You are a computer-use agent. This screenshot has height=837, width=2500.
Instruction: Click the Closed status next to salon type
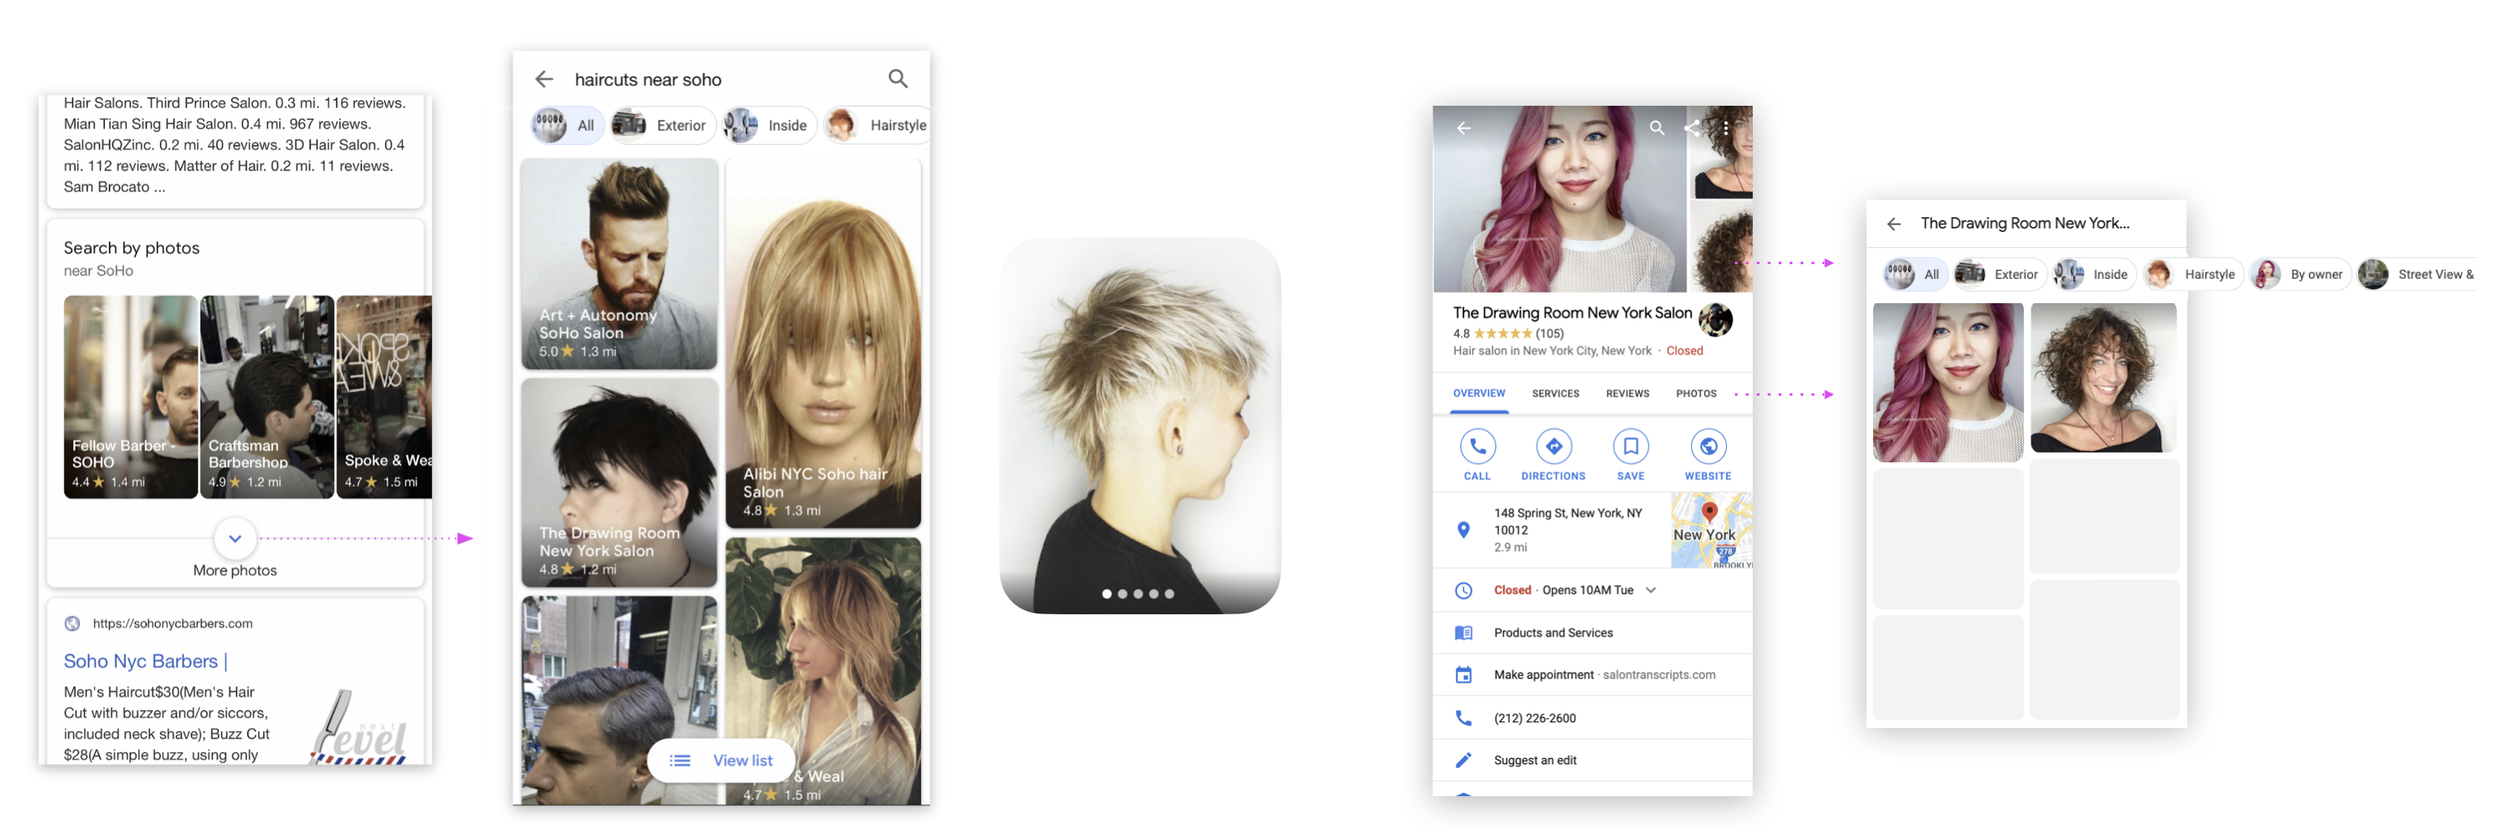coord(1685,351)
